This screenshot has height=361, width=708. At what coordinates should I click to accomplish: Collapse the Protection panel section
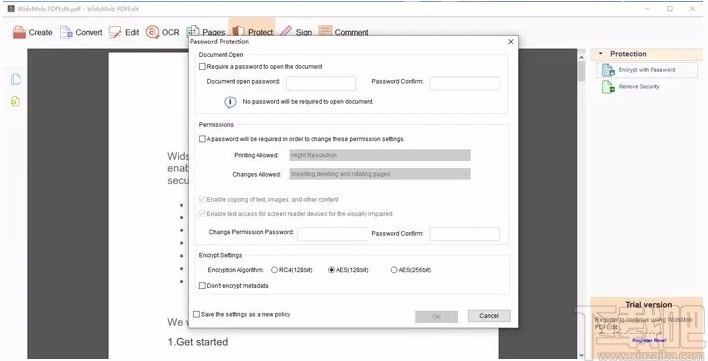click(x=601, y=54)
